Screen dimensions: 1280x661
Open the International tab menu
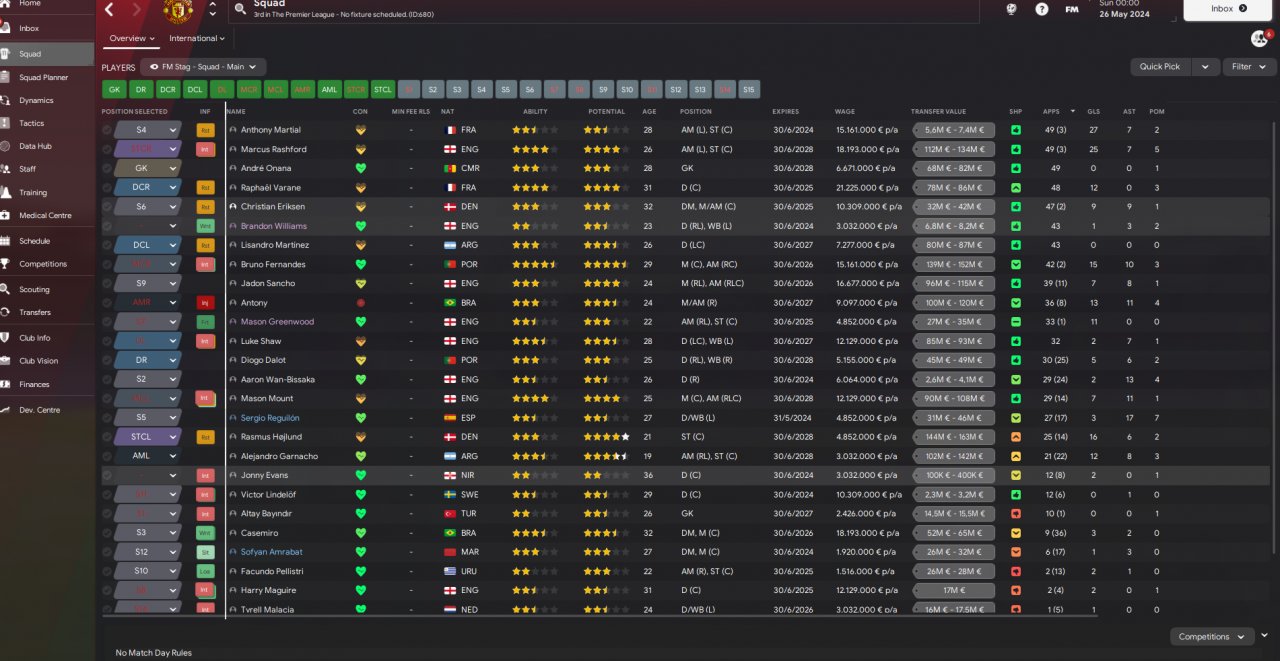pos(196,38)
